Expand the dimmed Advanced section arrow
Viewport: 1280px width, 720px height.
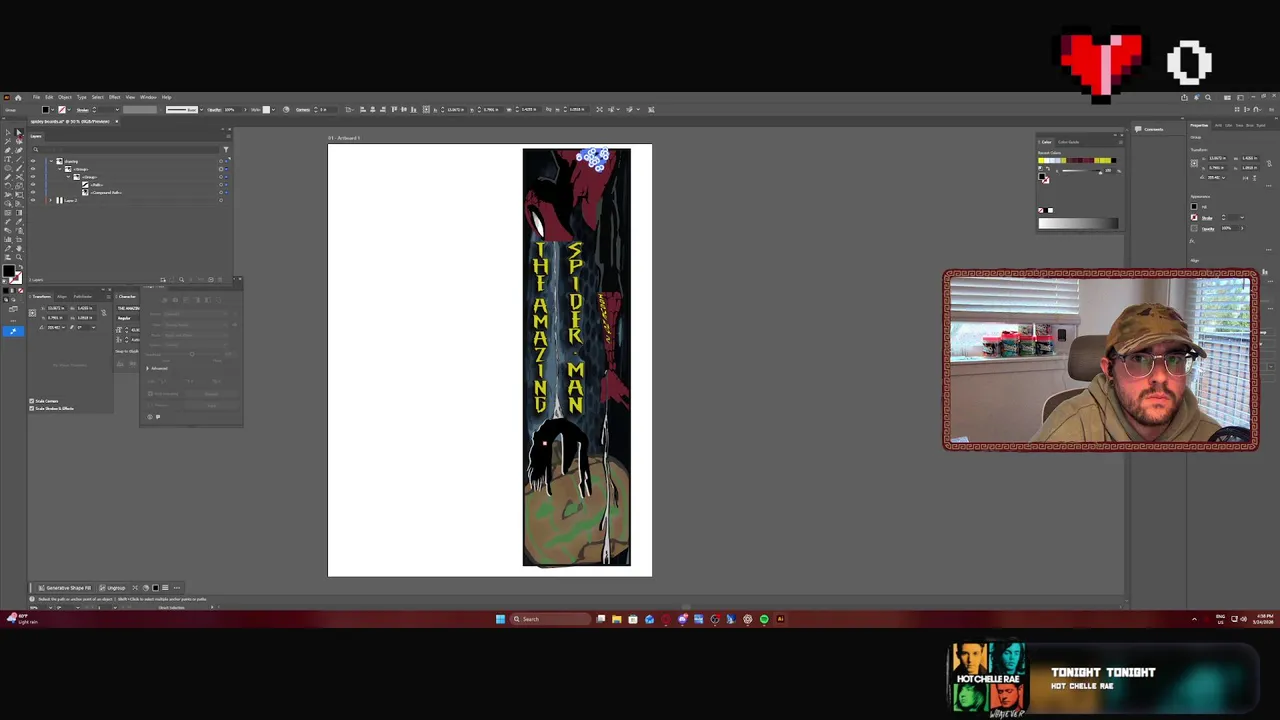pos(147,368)
